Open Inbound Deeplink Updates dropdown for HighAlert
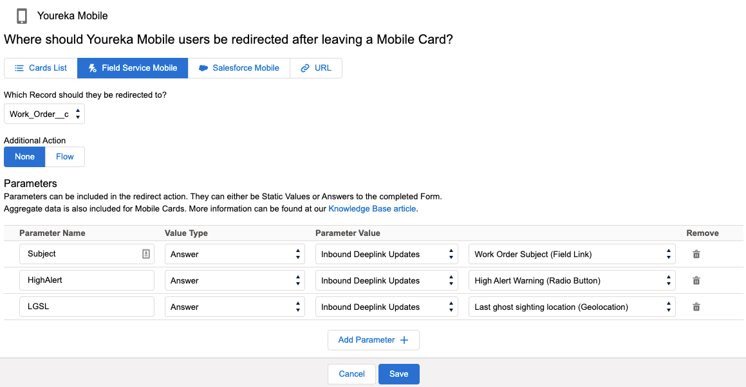The width and height of the screenshot is (746, 387). coord(386,280)
